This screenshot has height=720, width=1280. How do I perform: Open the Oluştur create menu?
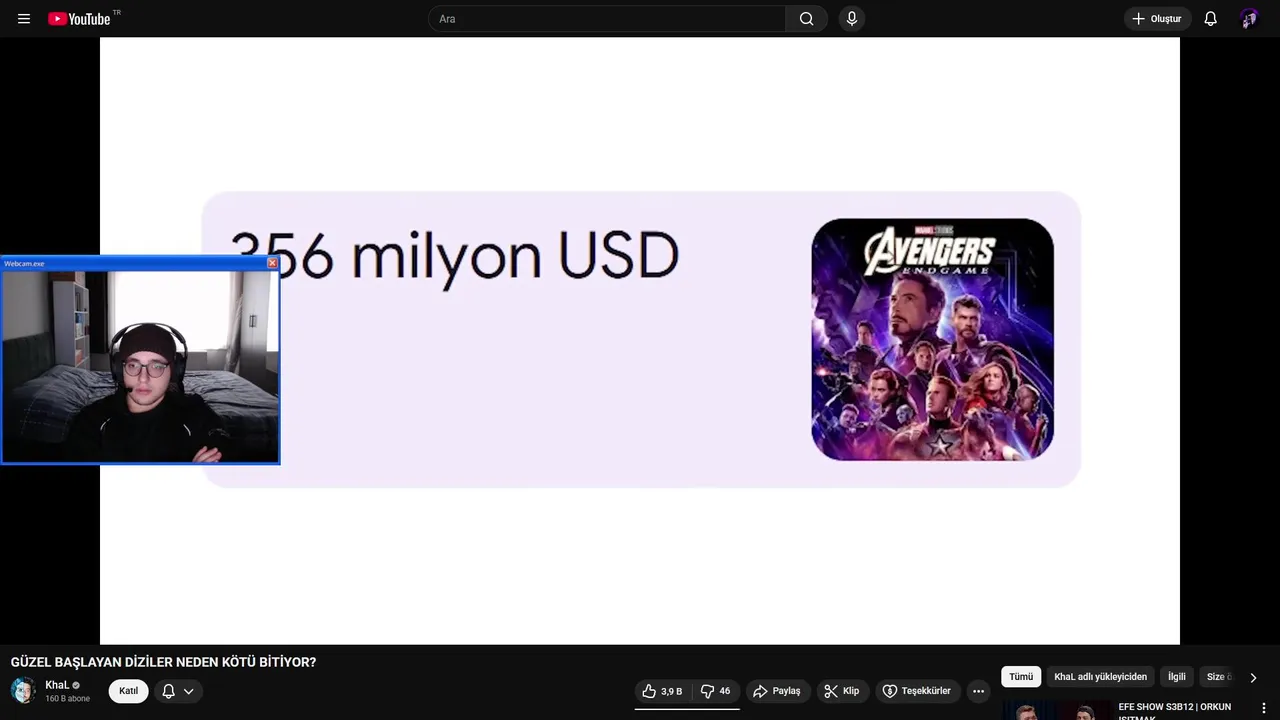[x=1157, y=19]
